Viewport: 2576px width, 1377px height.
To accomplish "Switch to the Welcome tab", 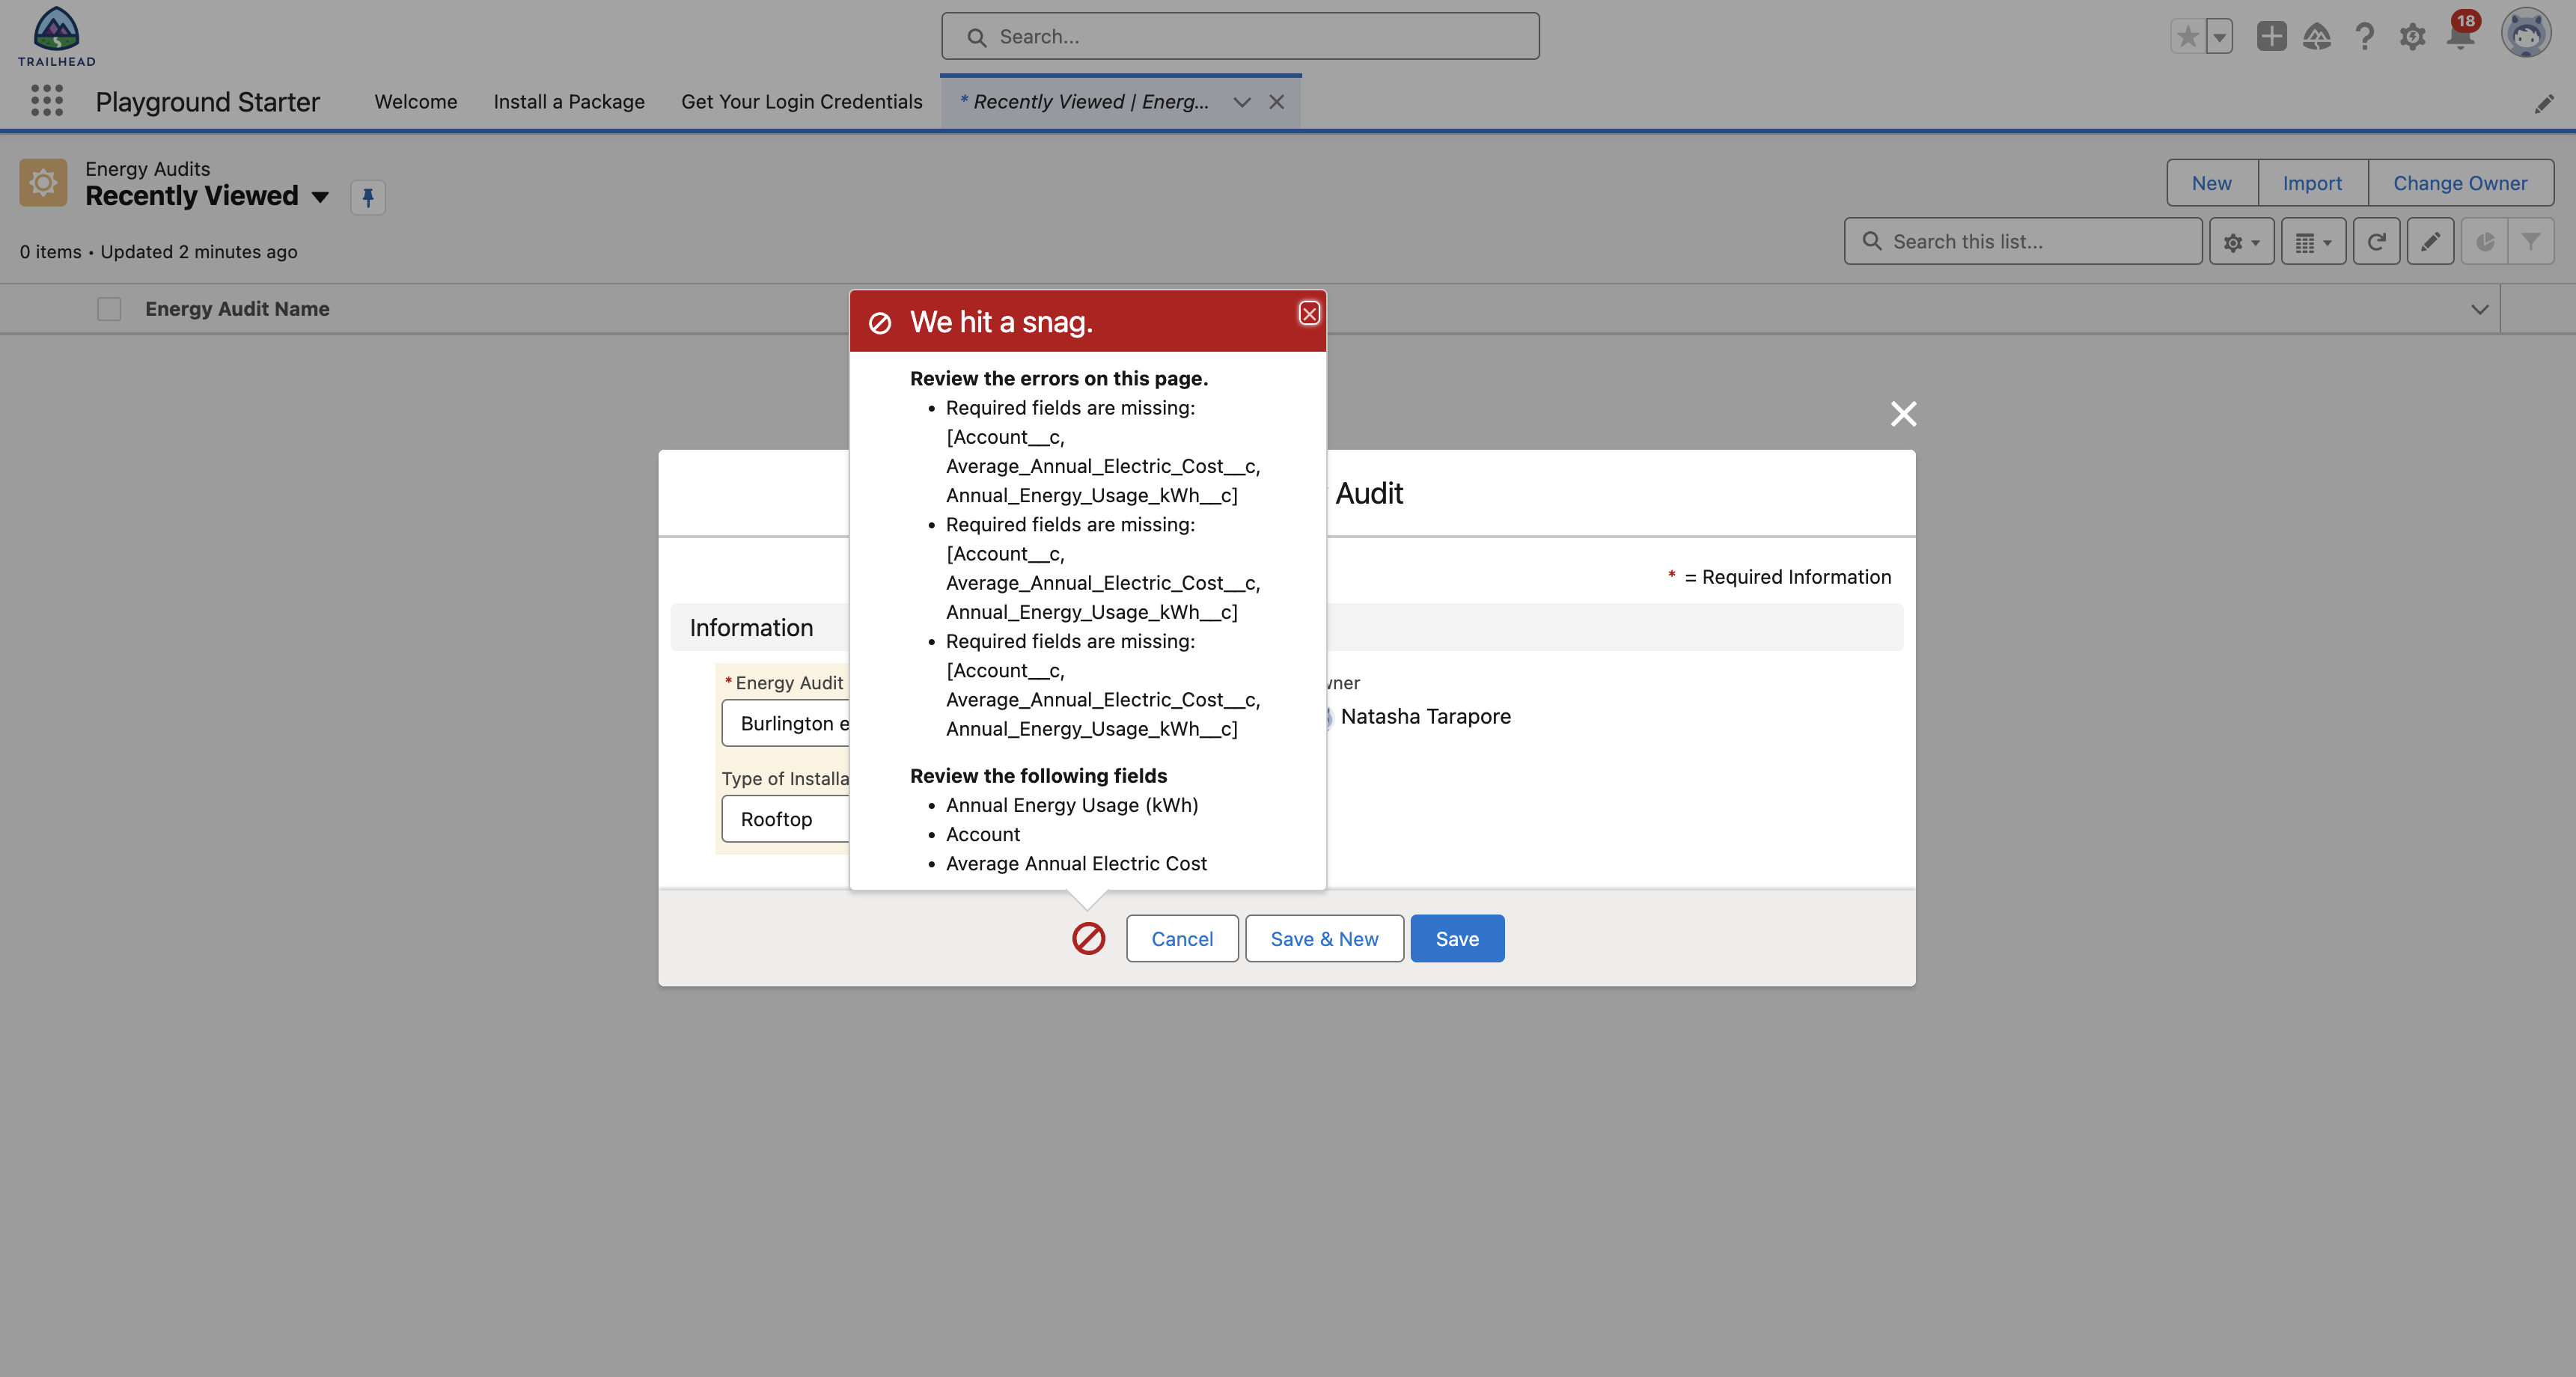I will (x=415, y=102).
